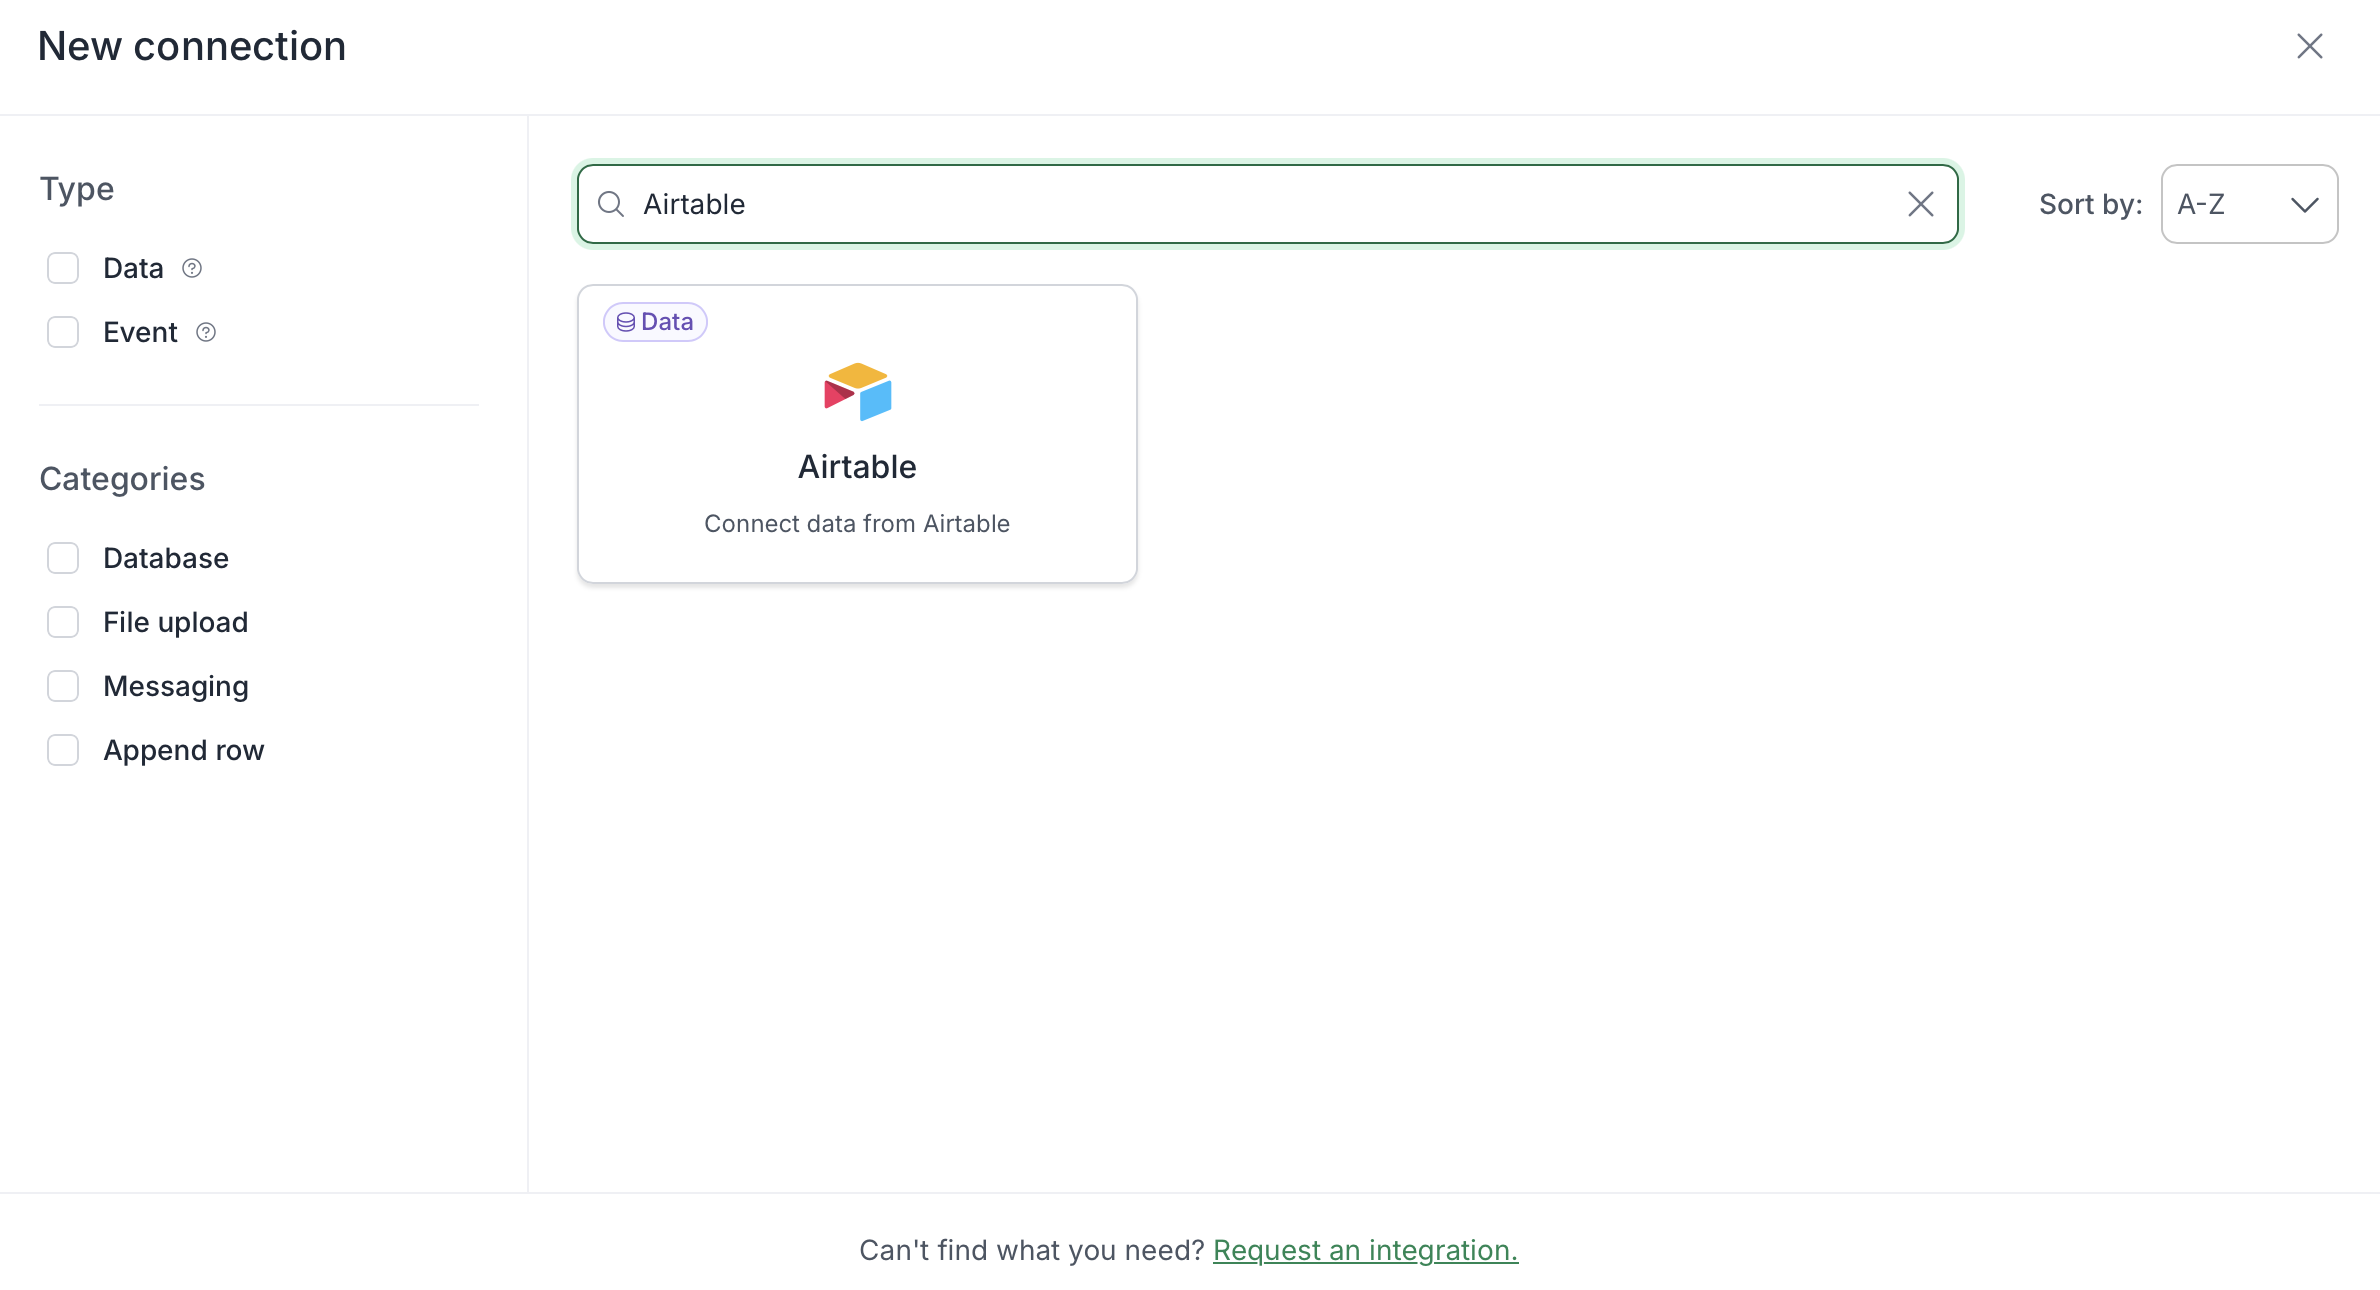Viewport: 2380px width, 1290px height.
Task: Close the New connection dialog
Action: pyautogui.click(x=2309, y=46)
